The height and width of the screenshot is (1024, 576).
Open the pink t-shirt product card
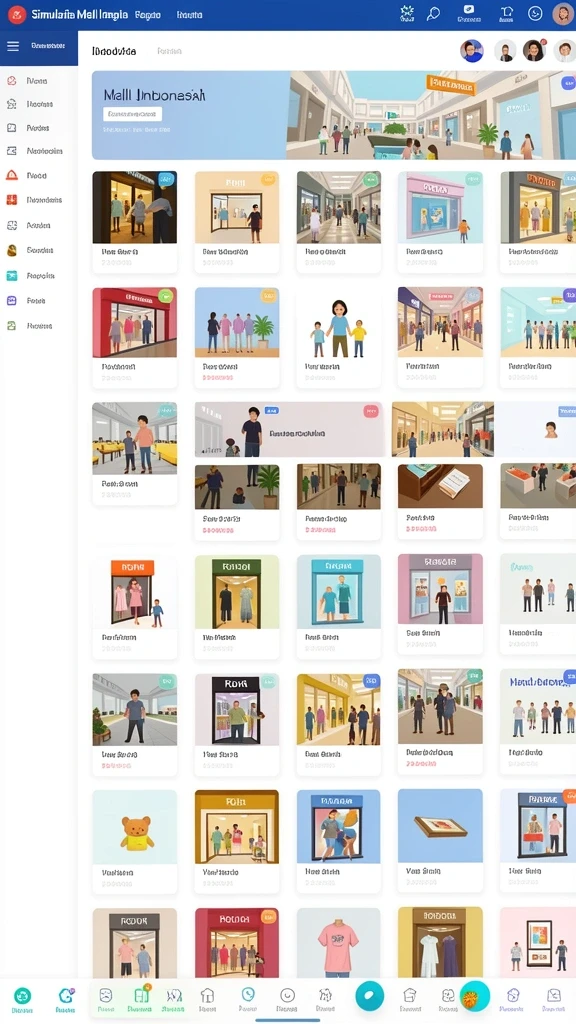tap(339, 942)
